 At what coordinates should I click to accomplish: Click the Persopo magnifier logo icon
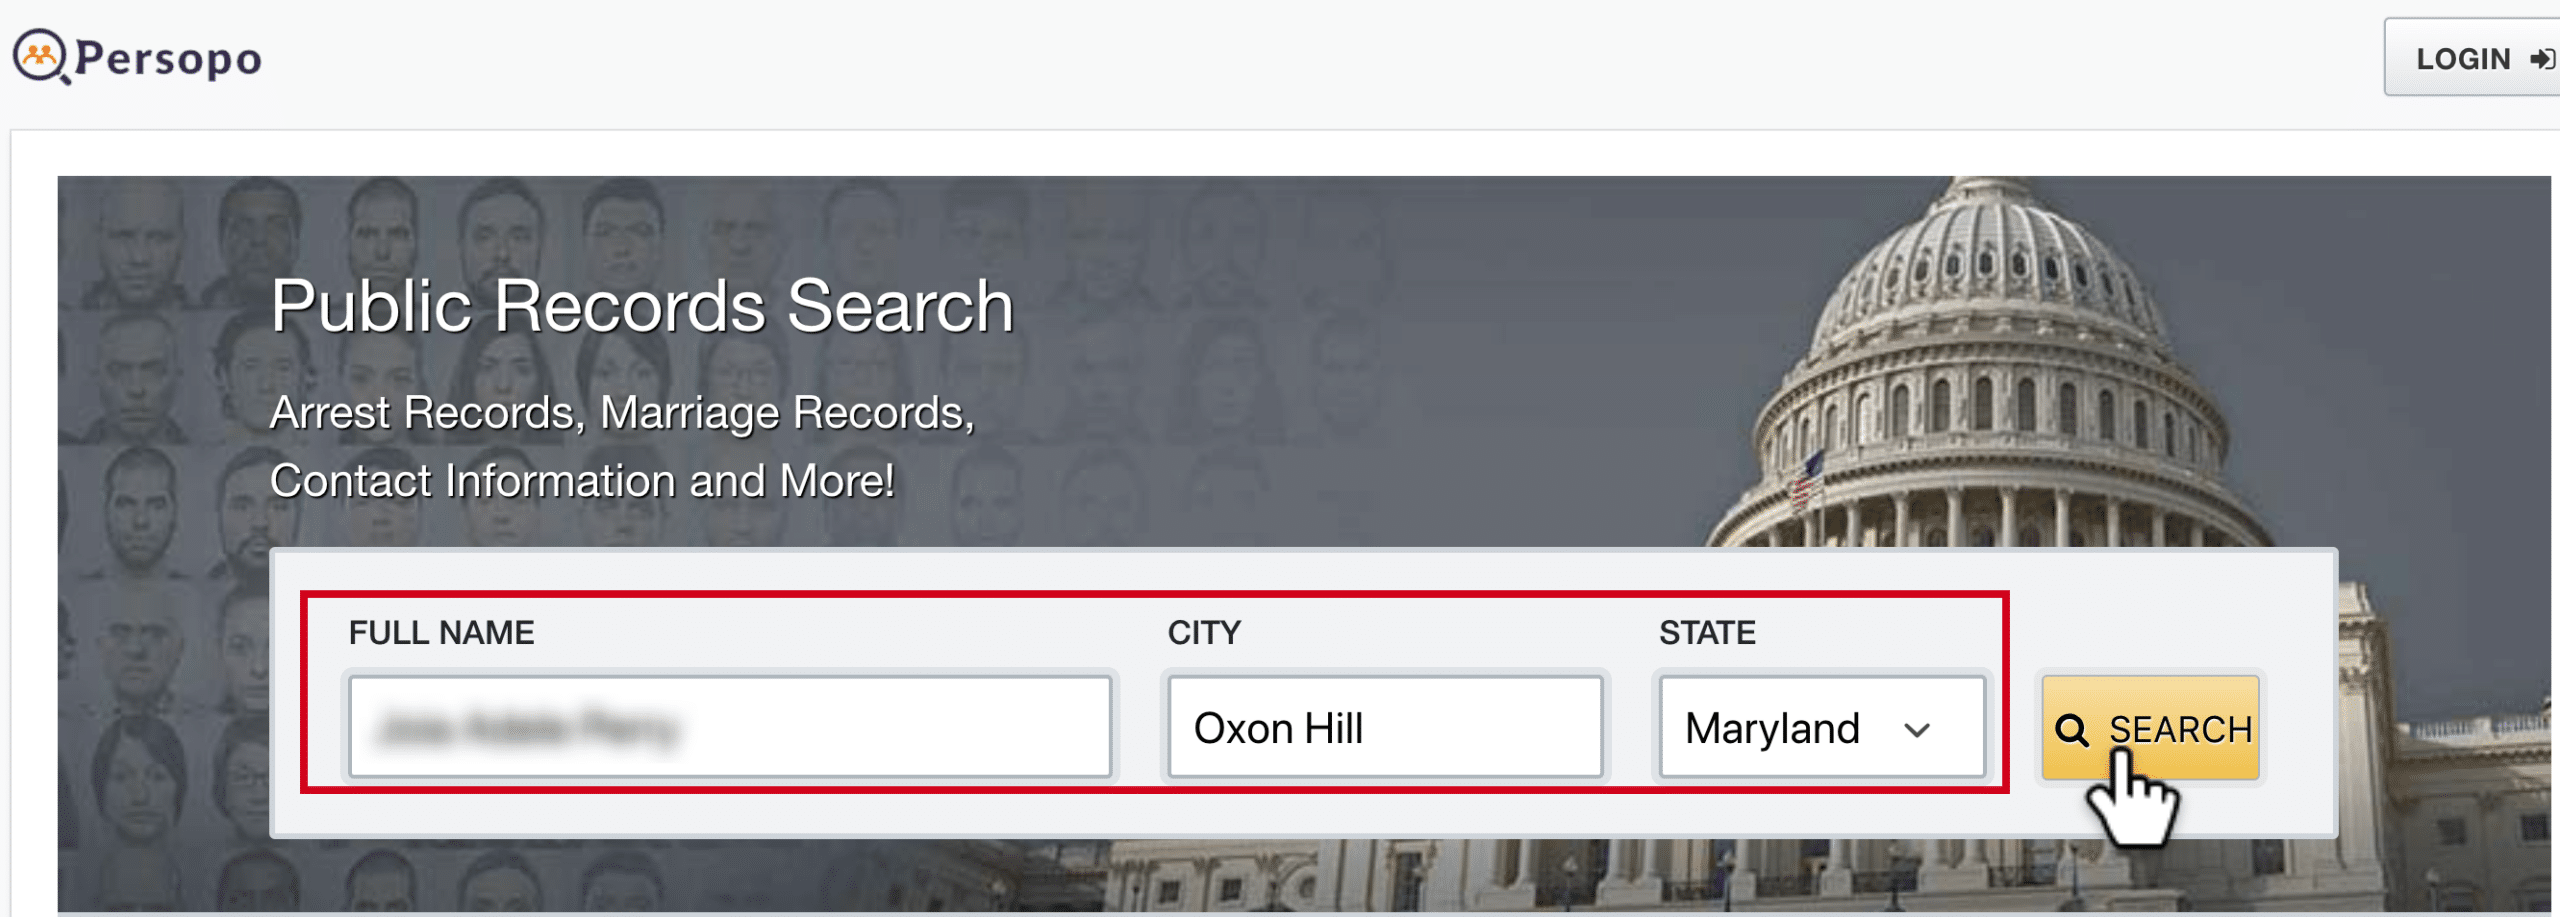point(42,57)
